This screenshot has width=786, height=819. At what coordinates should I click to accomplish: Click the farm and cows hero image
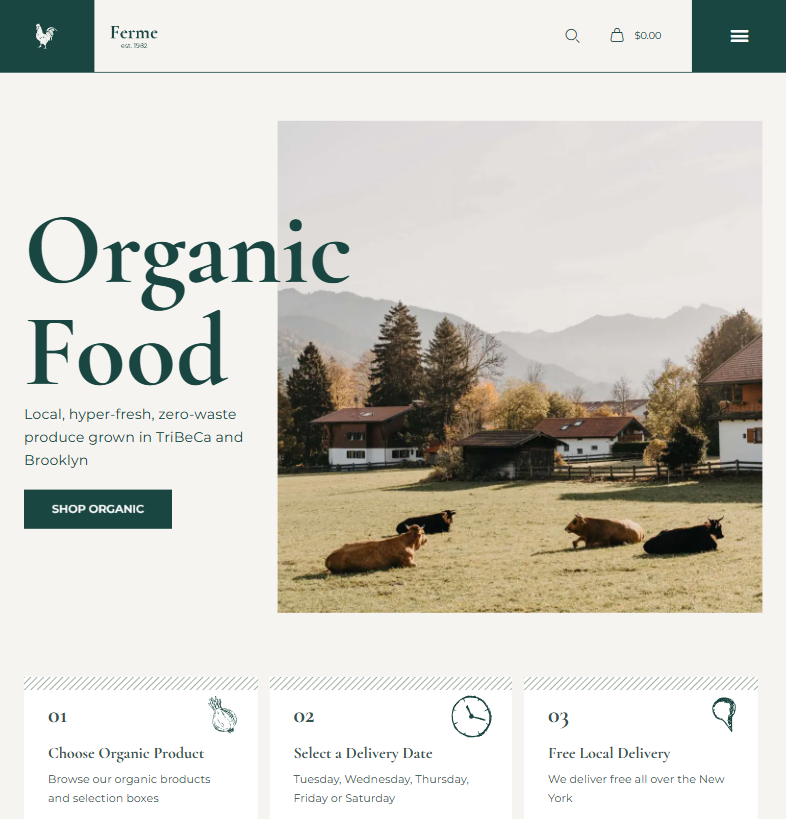tap(520, 367)
